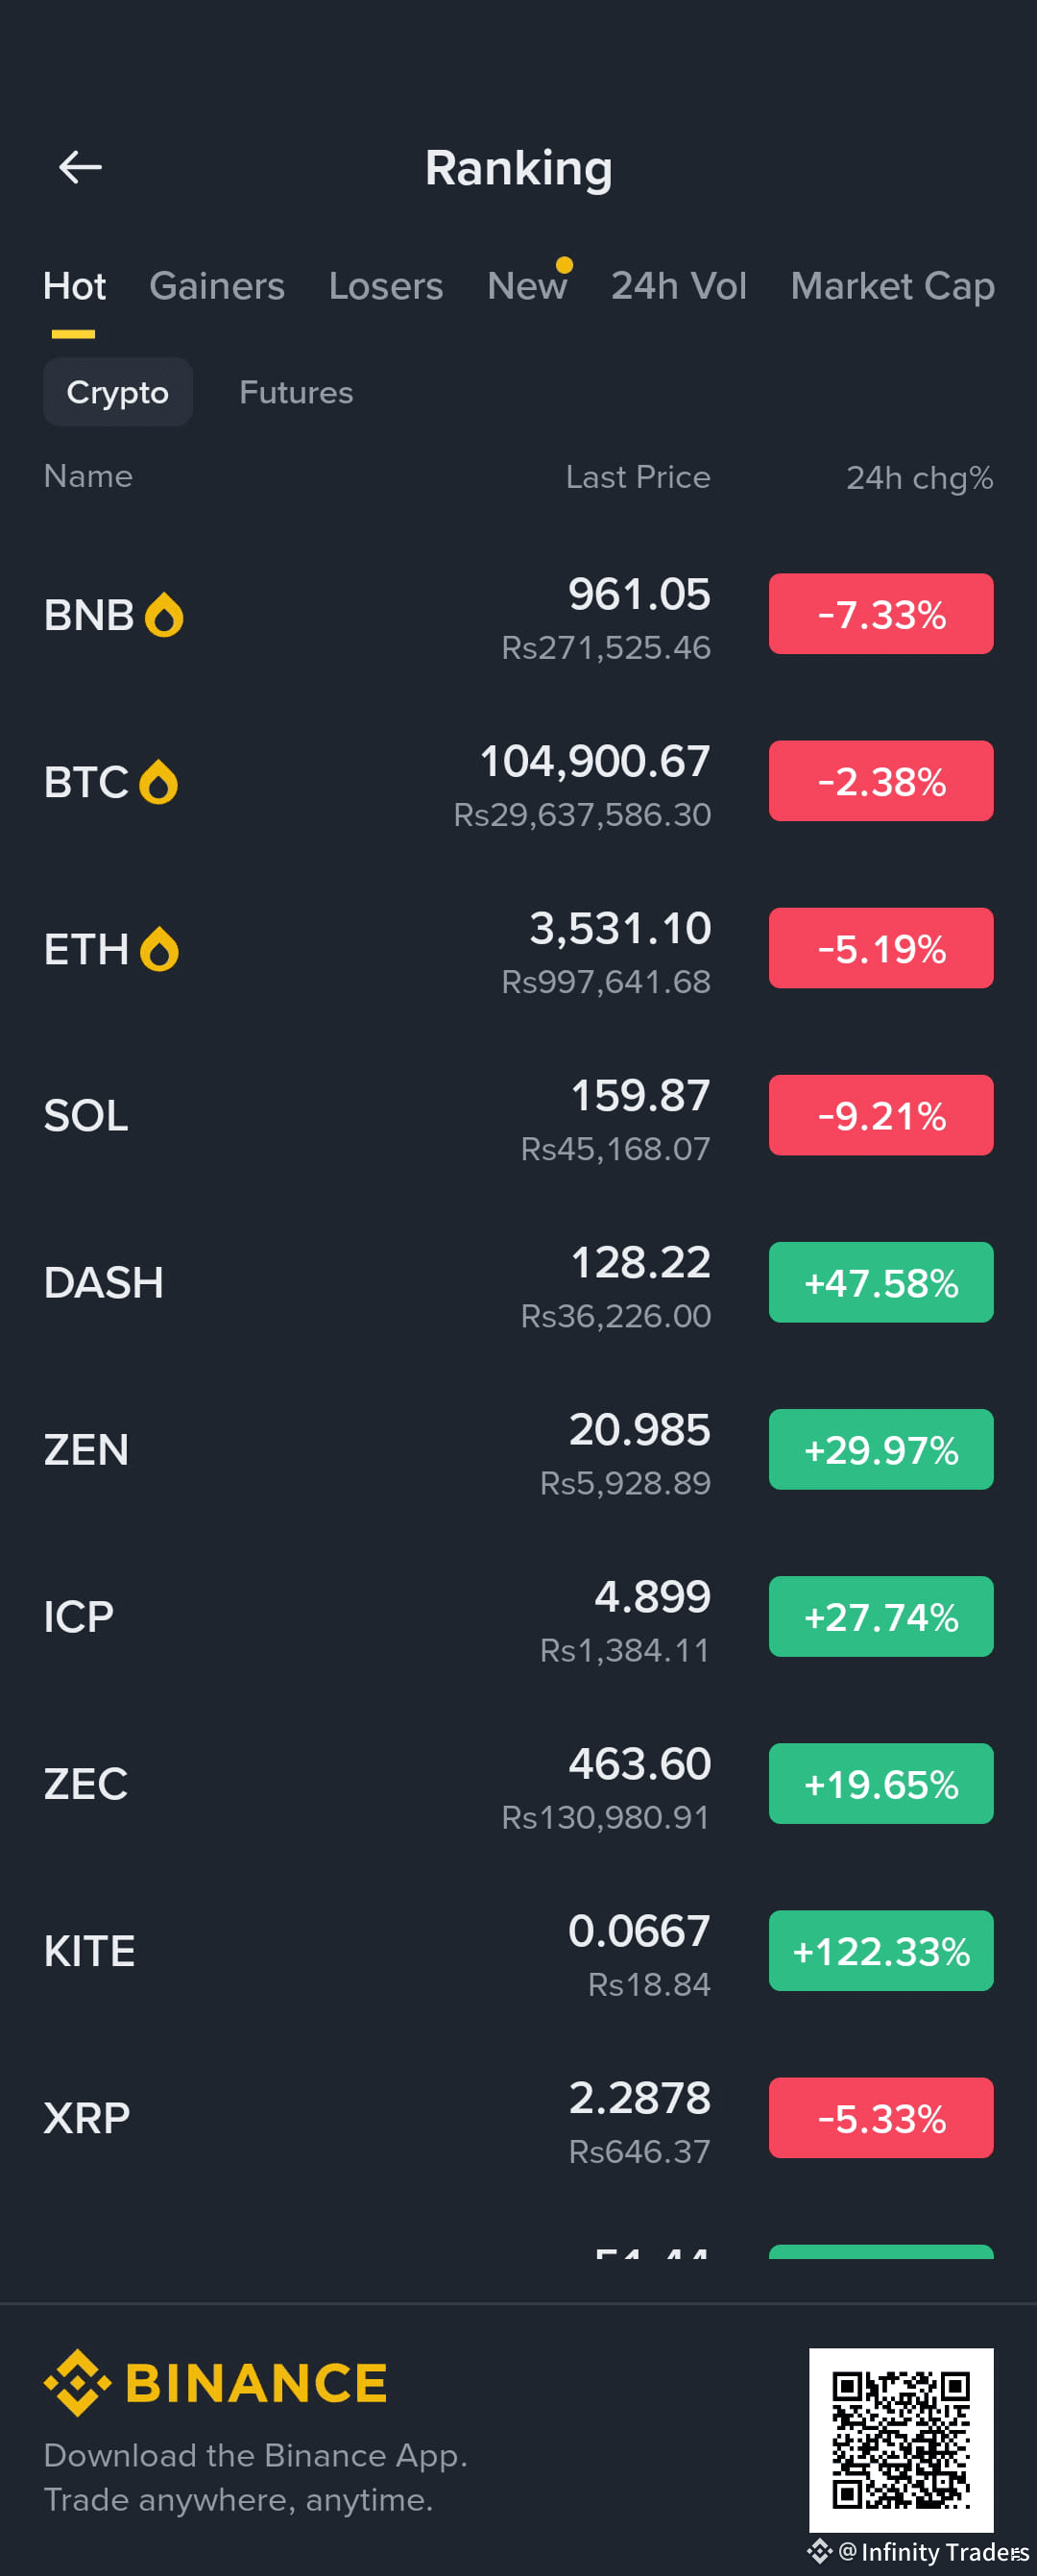Click the flame icon beside ETH
The image size is (1037, 2576).
159,949
